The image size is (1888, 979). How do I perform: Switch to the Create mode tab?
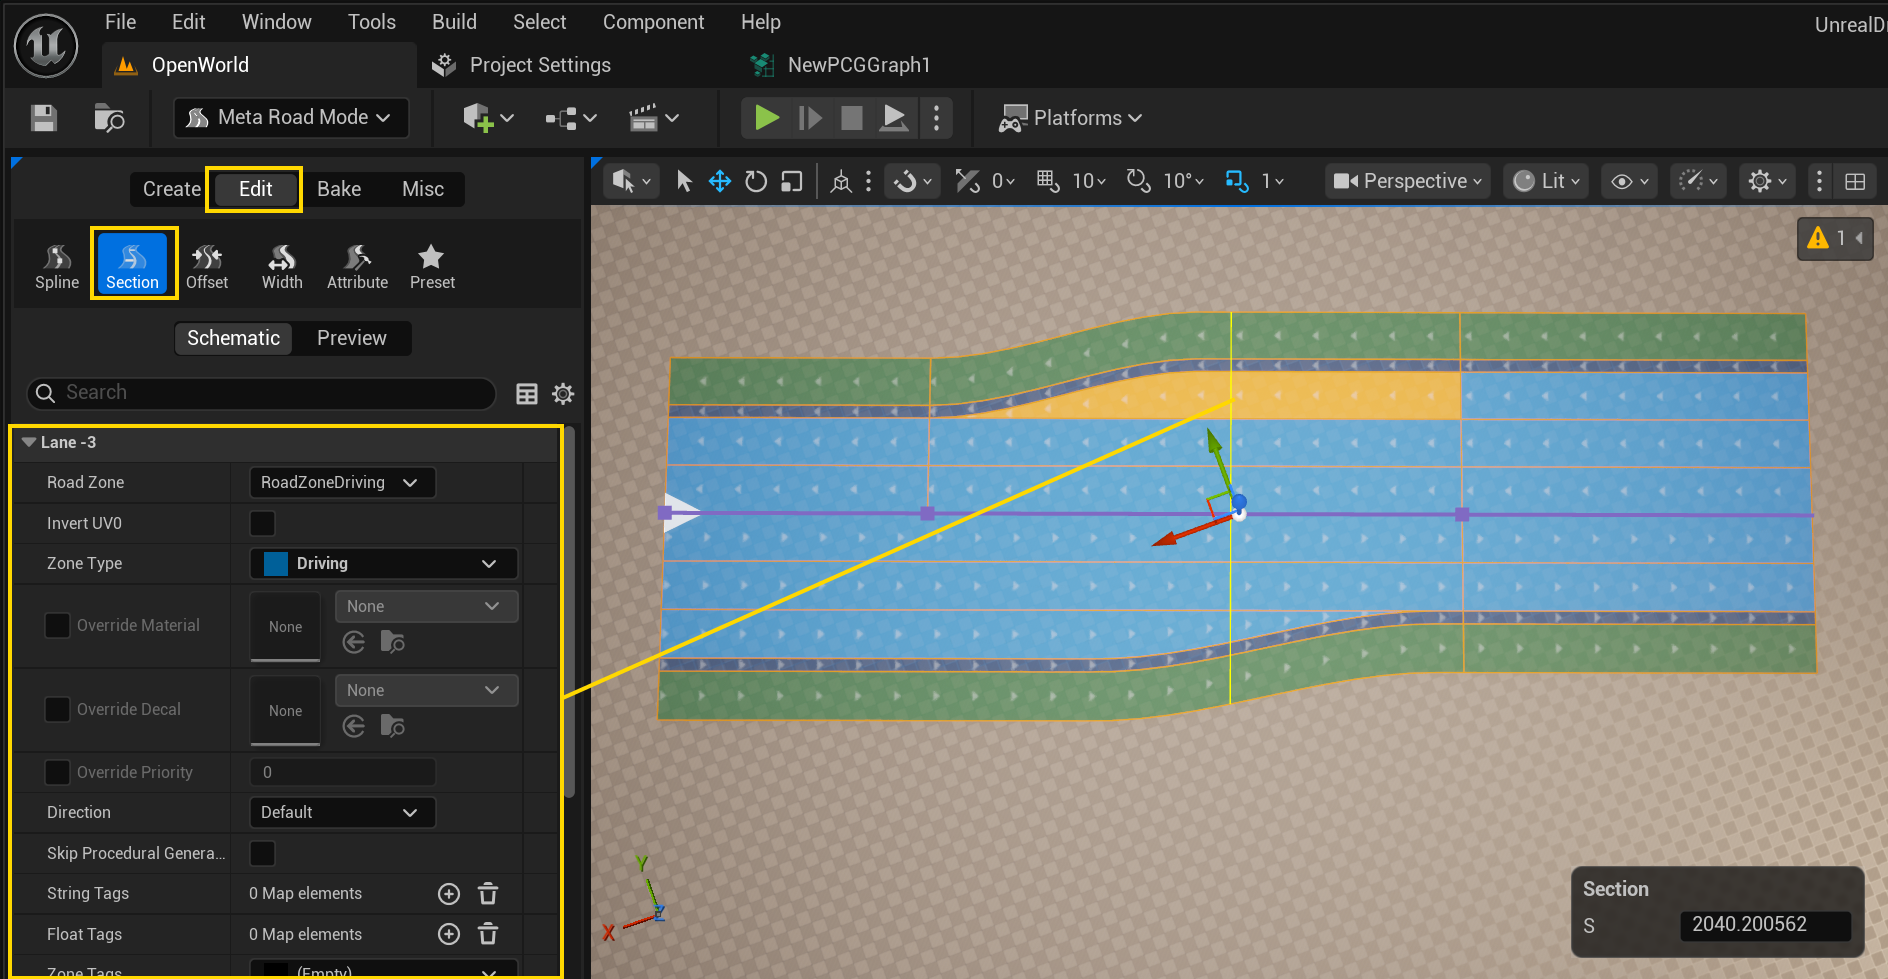[x=171, y=189]
